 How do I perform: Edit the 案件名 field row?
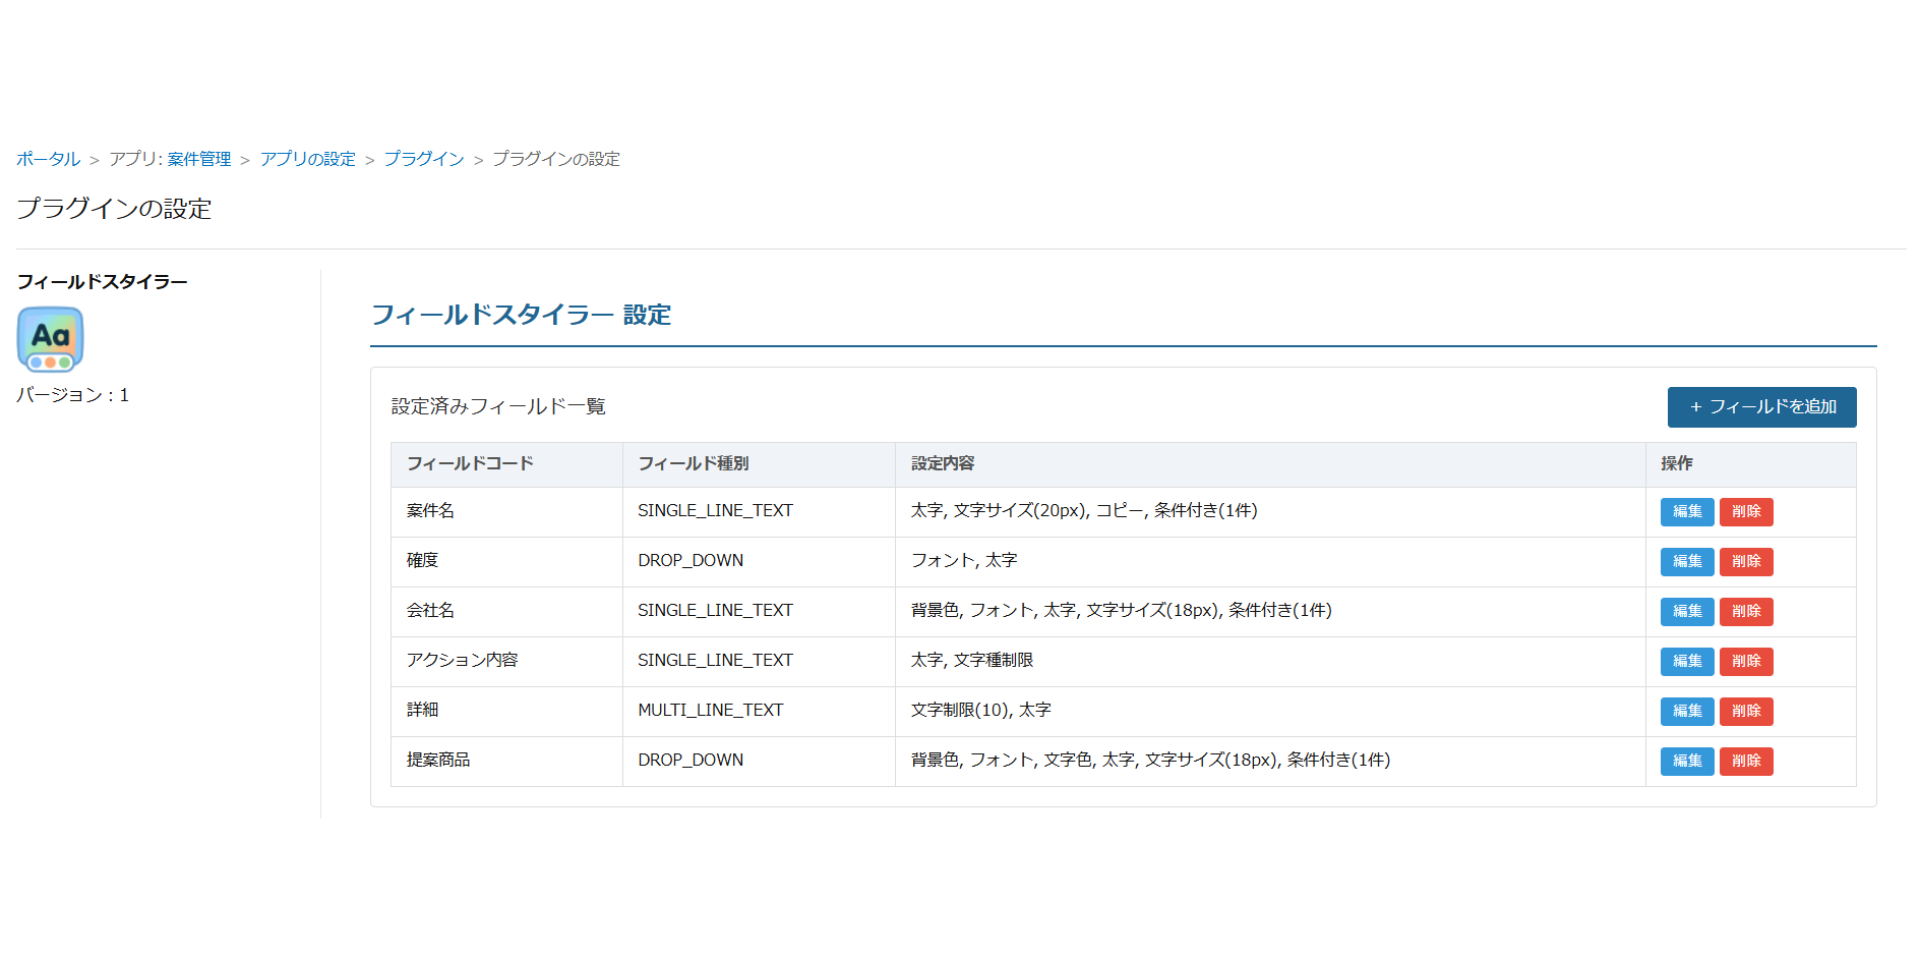point(1686,512)
